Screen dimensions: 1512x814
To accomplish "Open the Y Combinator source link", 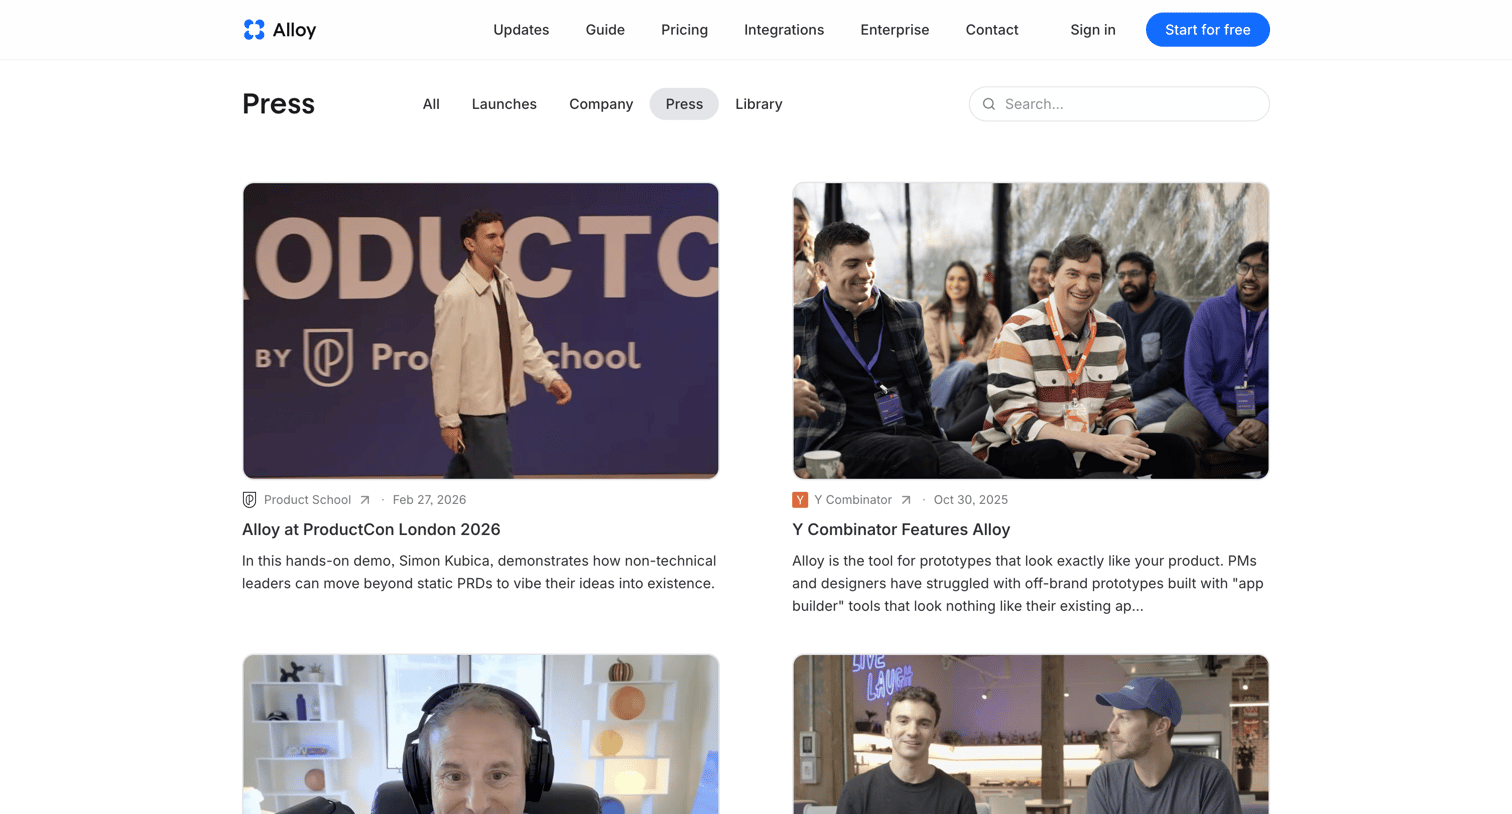I will point(853,500).
